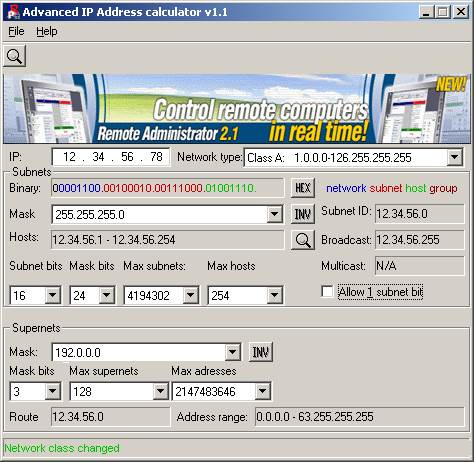Open the supernet Mask 192.0.0.0 dropdown

[233, 352]
